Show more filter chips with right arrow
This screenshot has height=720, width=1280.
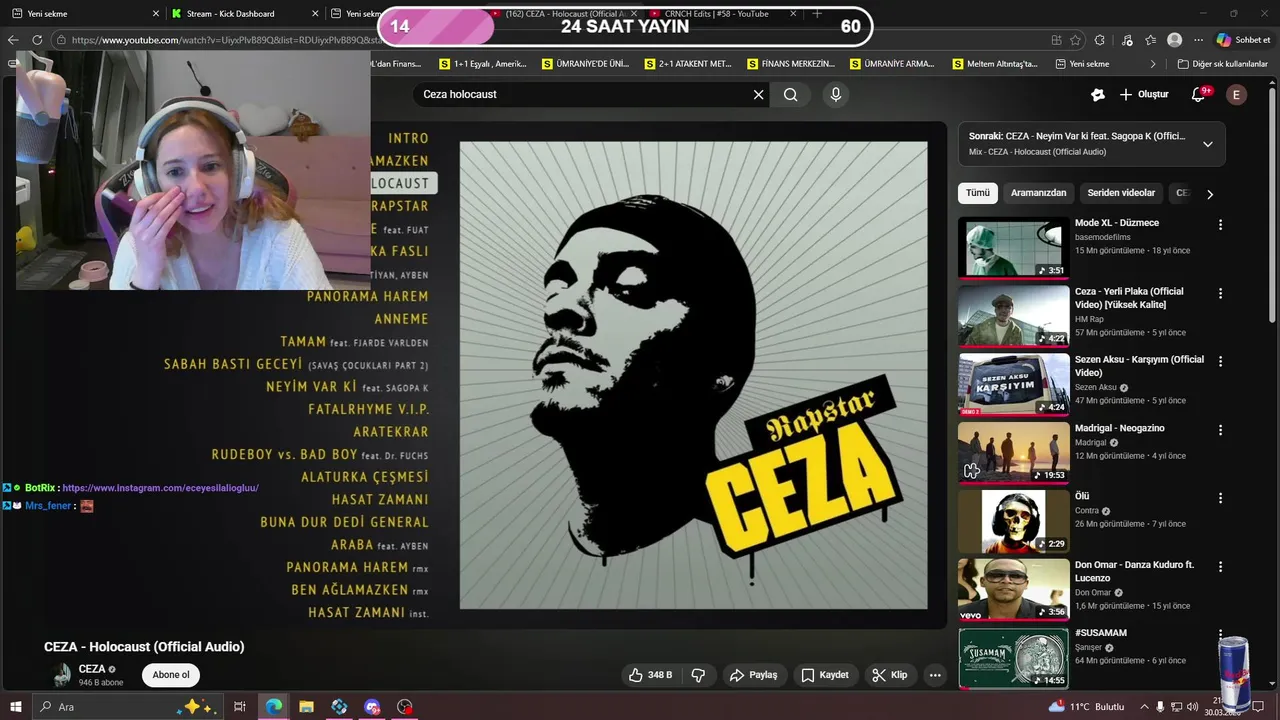[1209, 194]
